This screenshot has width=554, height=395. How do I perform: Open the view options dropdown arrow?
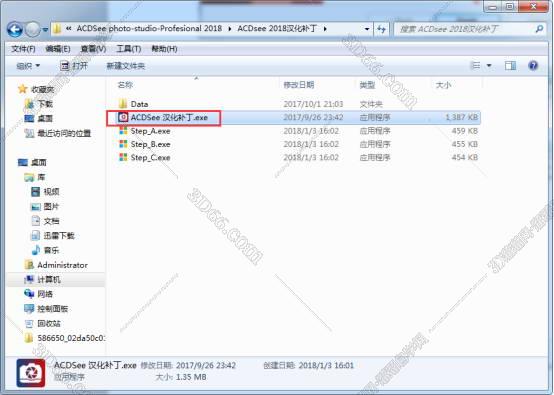489,65
